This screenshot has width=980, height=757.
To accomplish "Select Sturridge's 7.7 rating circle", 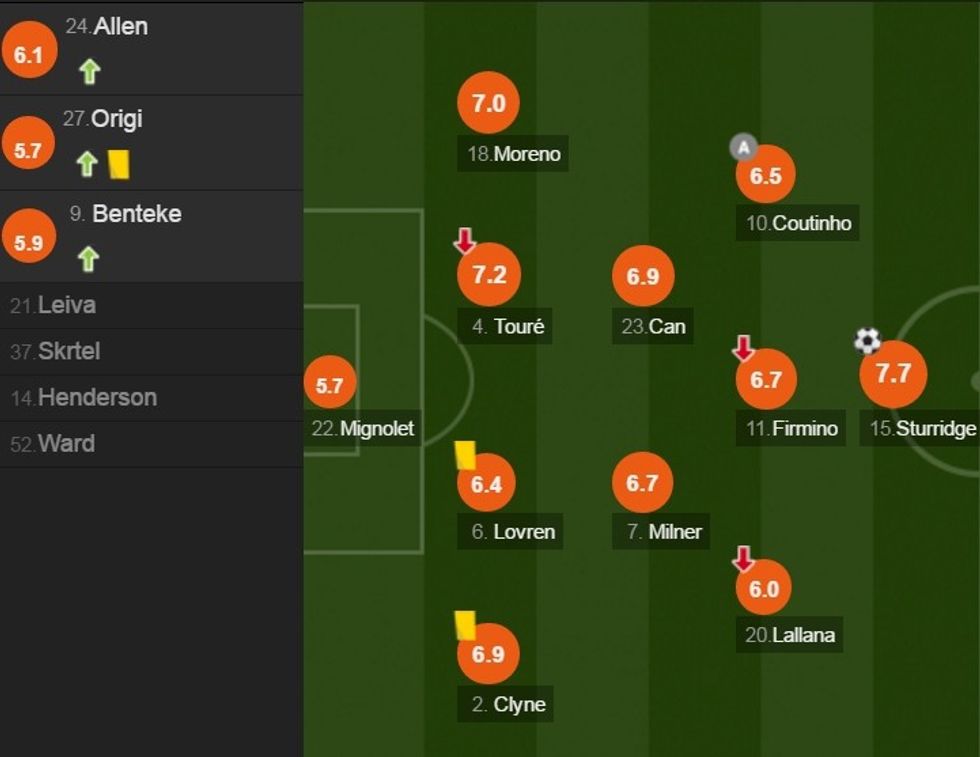I will (x=893, y=374).
